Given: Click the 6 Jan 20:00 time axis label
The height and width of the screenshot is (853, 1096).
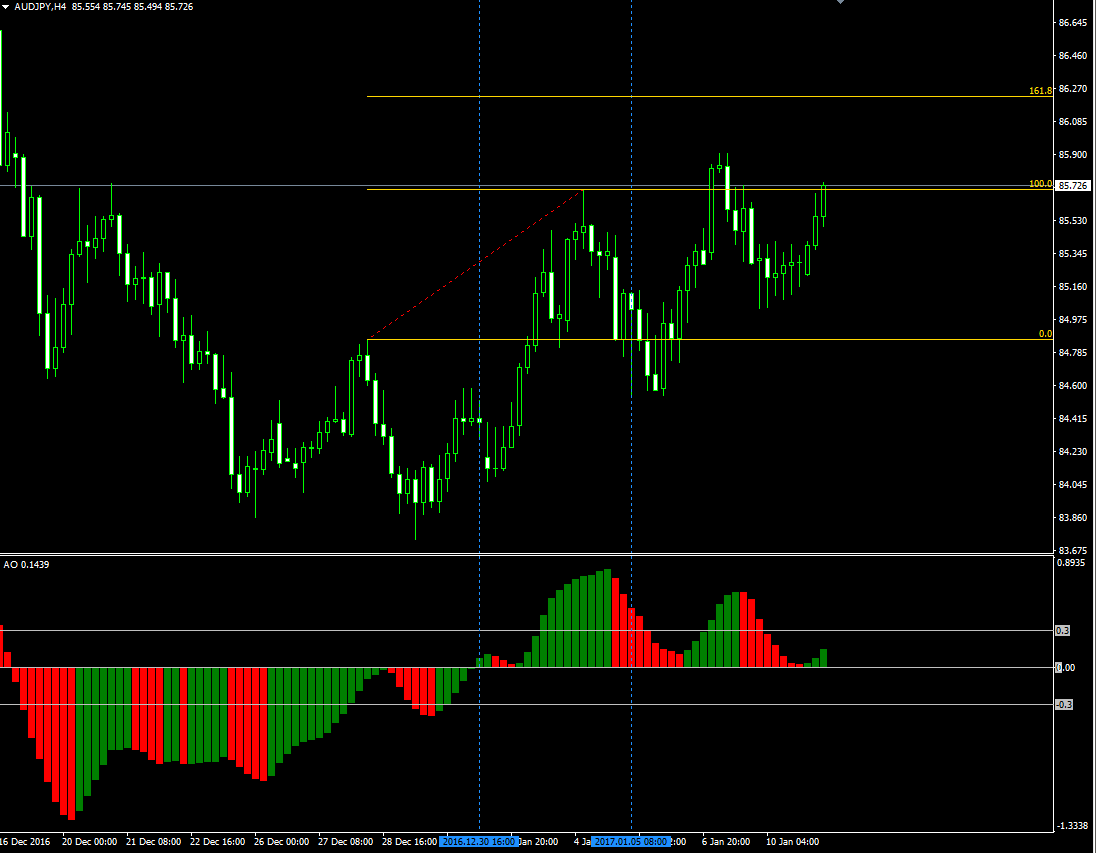Looking at the screenshot, I should coord(726,842).
